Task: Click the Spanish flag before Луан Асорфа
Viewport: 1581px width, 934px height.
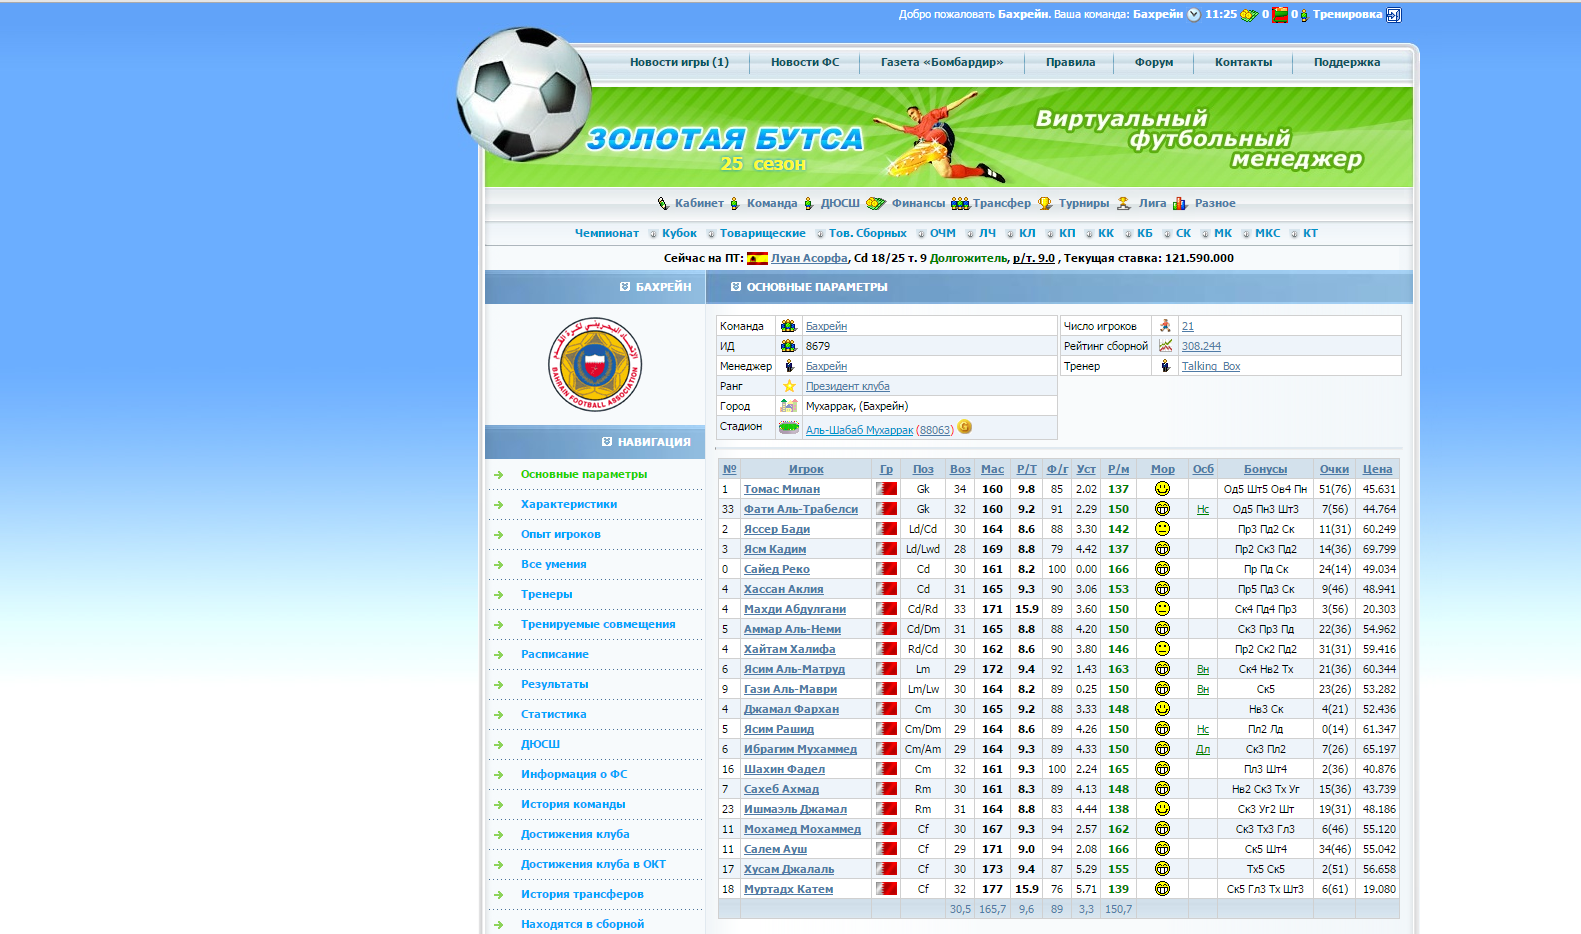Action: 757,258
